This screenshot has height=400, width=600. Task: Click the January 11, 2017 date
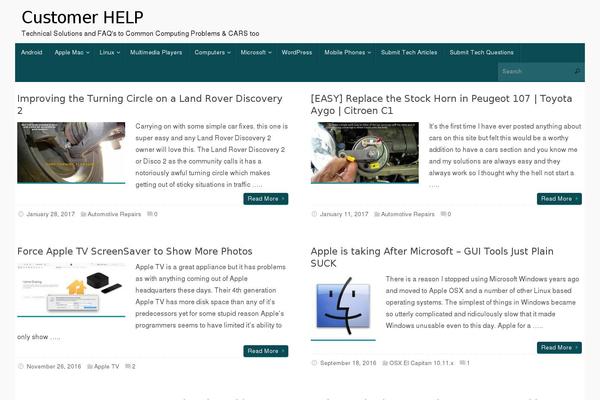(344, 214)
